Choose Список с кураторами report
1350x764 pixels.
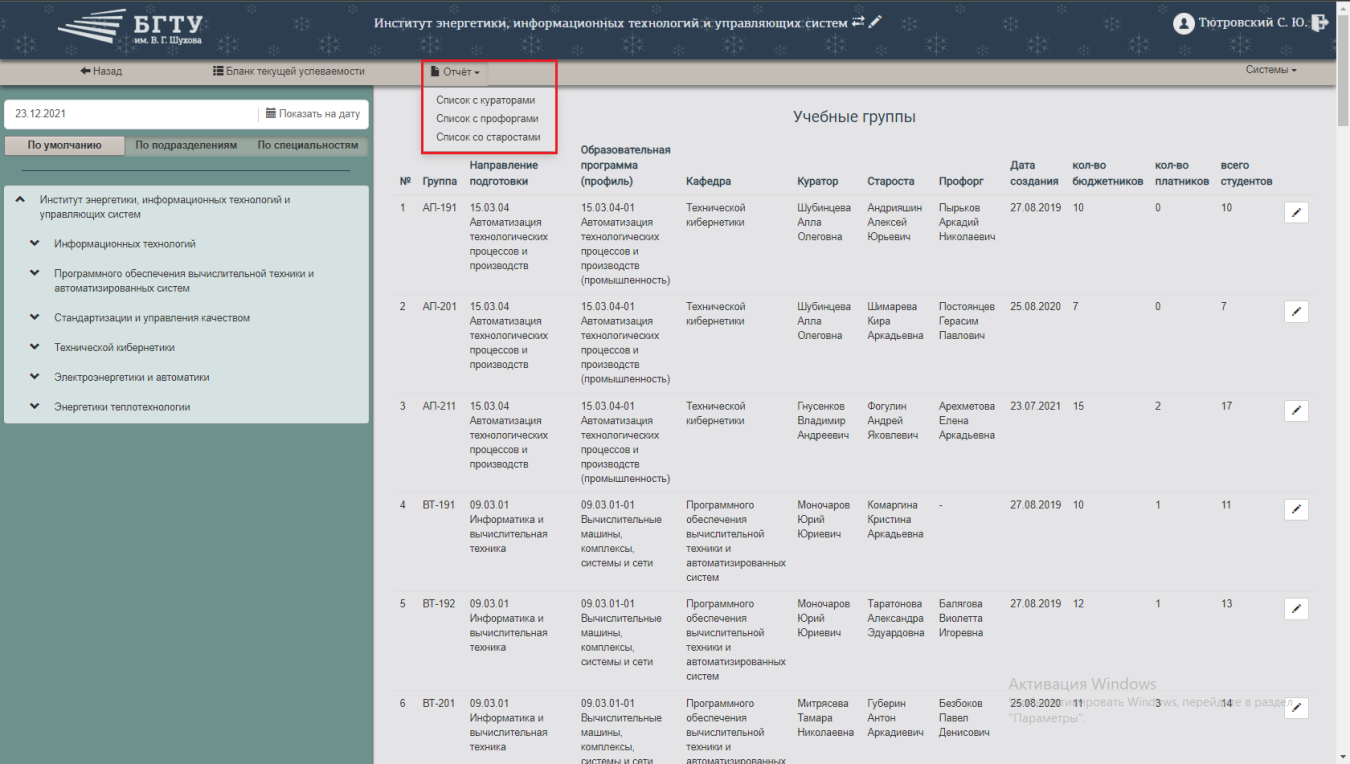point(485,100)
